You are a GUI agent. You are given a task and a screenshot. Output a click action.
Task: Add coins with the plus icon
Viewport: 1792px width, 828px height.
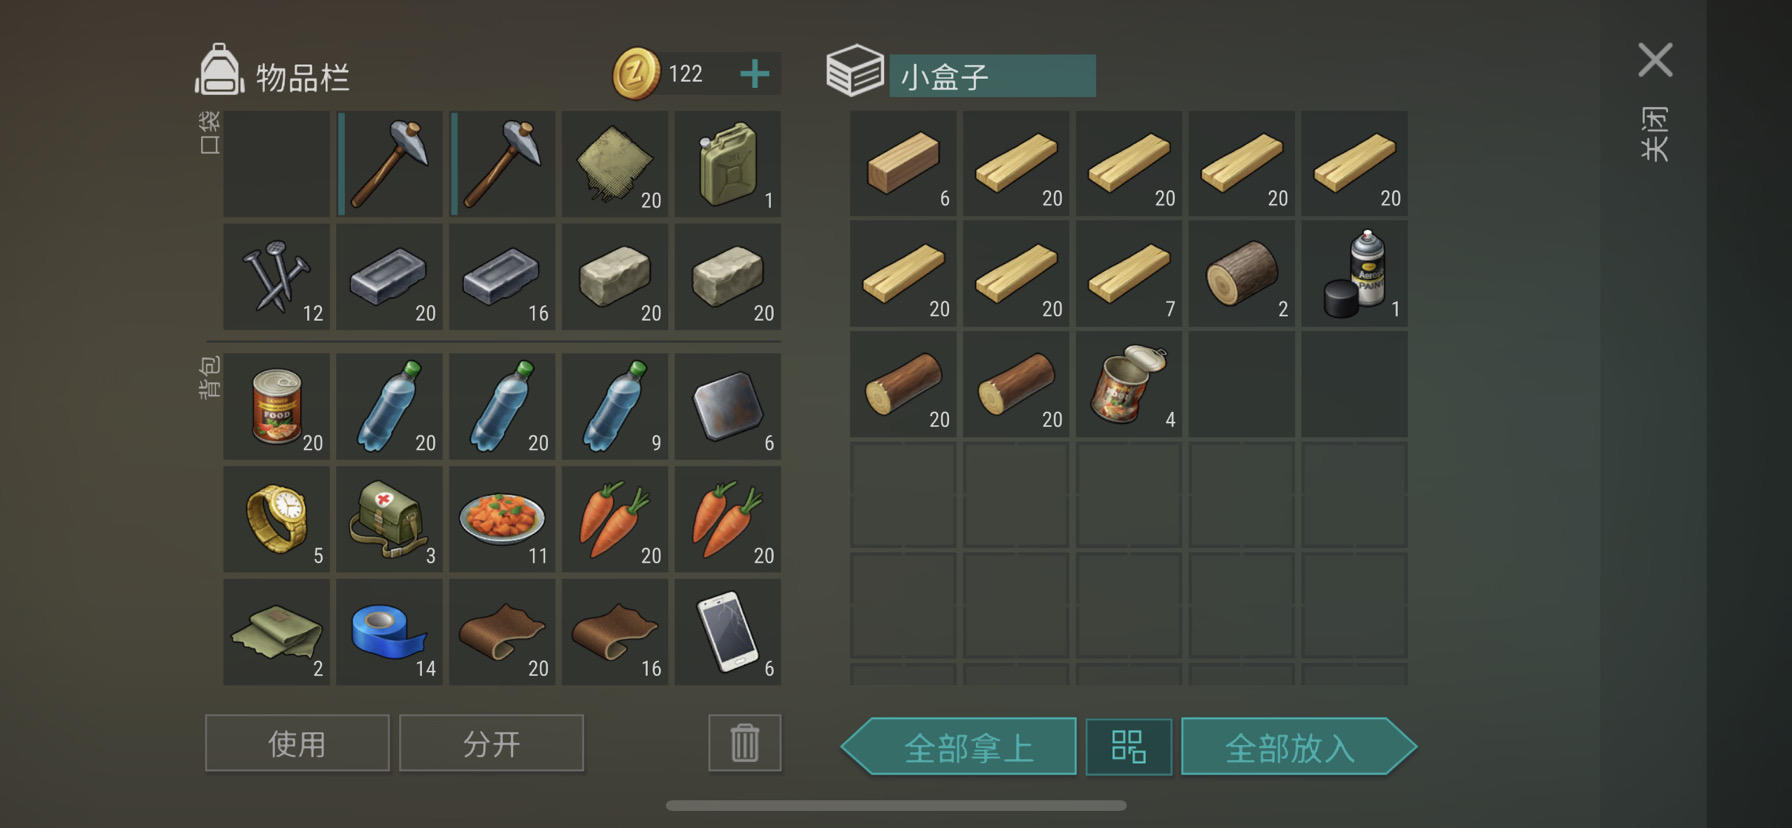tap(755, 74)
